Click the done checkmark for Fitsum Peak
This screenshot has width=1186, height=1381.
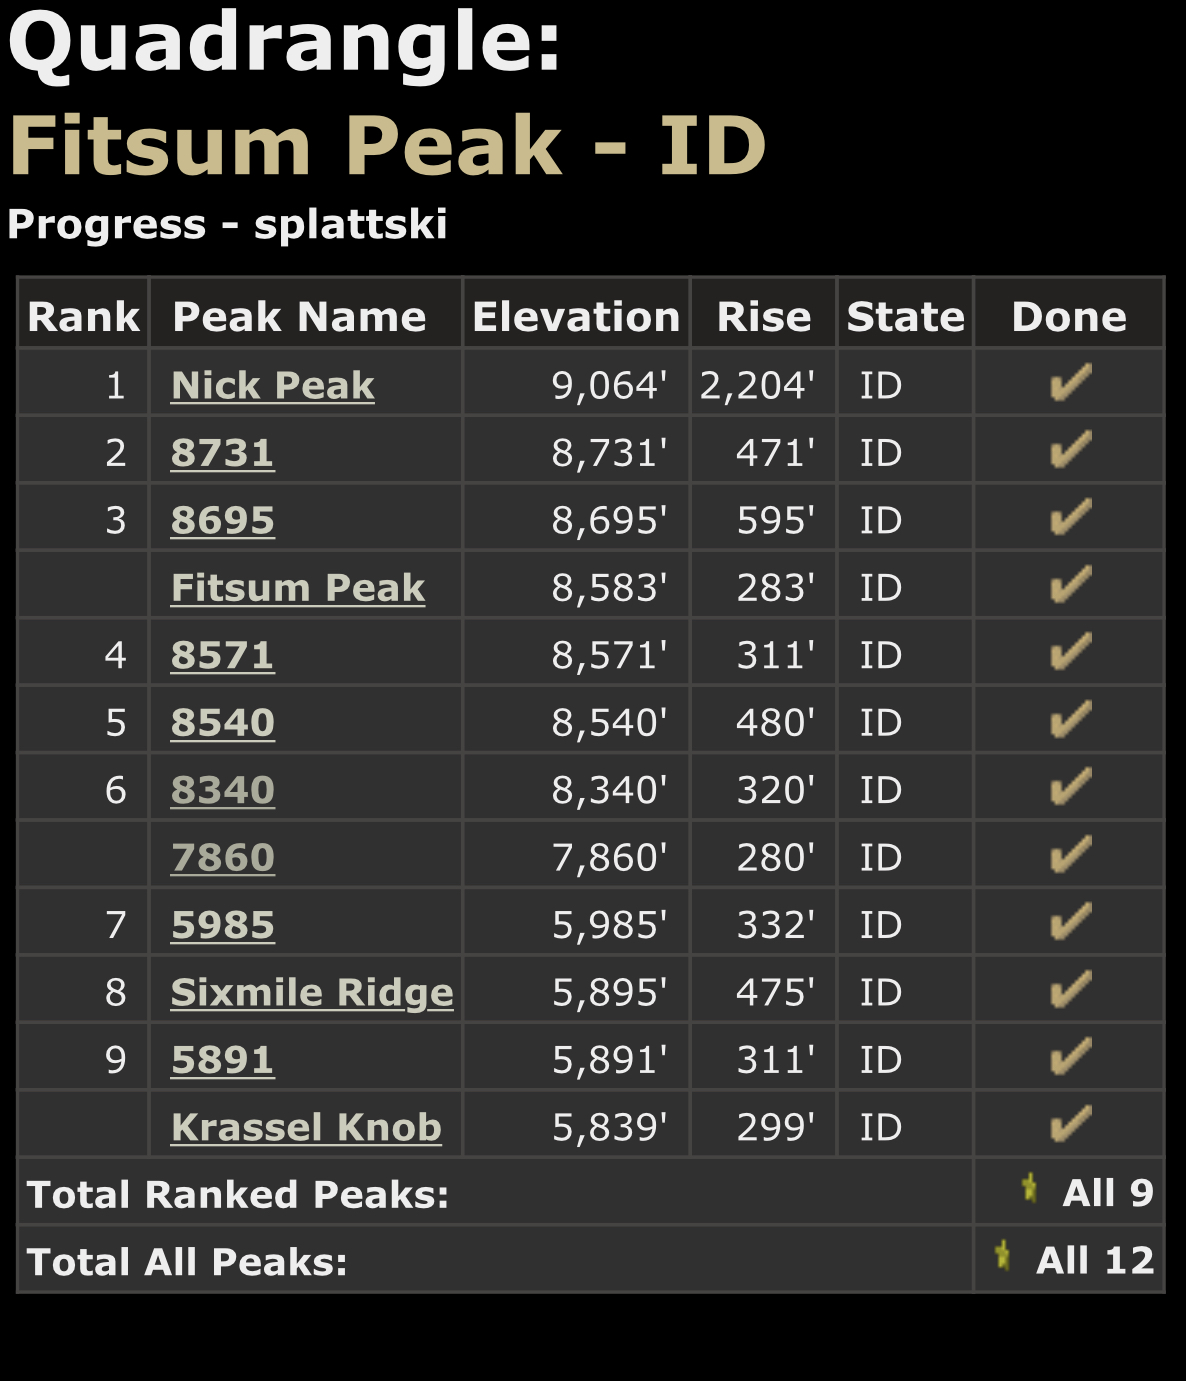(1070, 585)
